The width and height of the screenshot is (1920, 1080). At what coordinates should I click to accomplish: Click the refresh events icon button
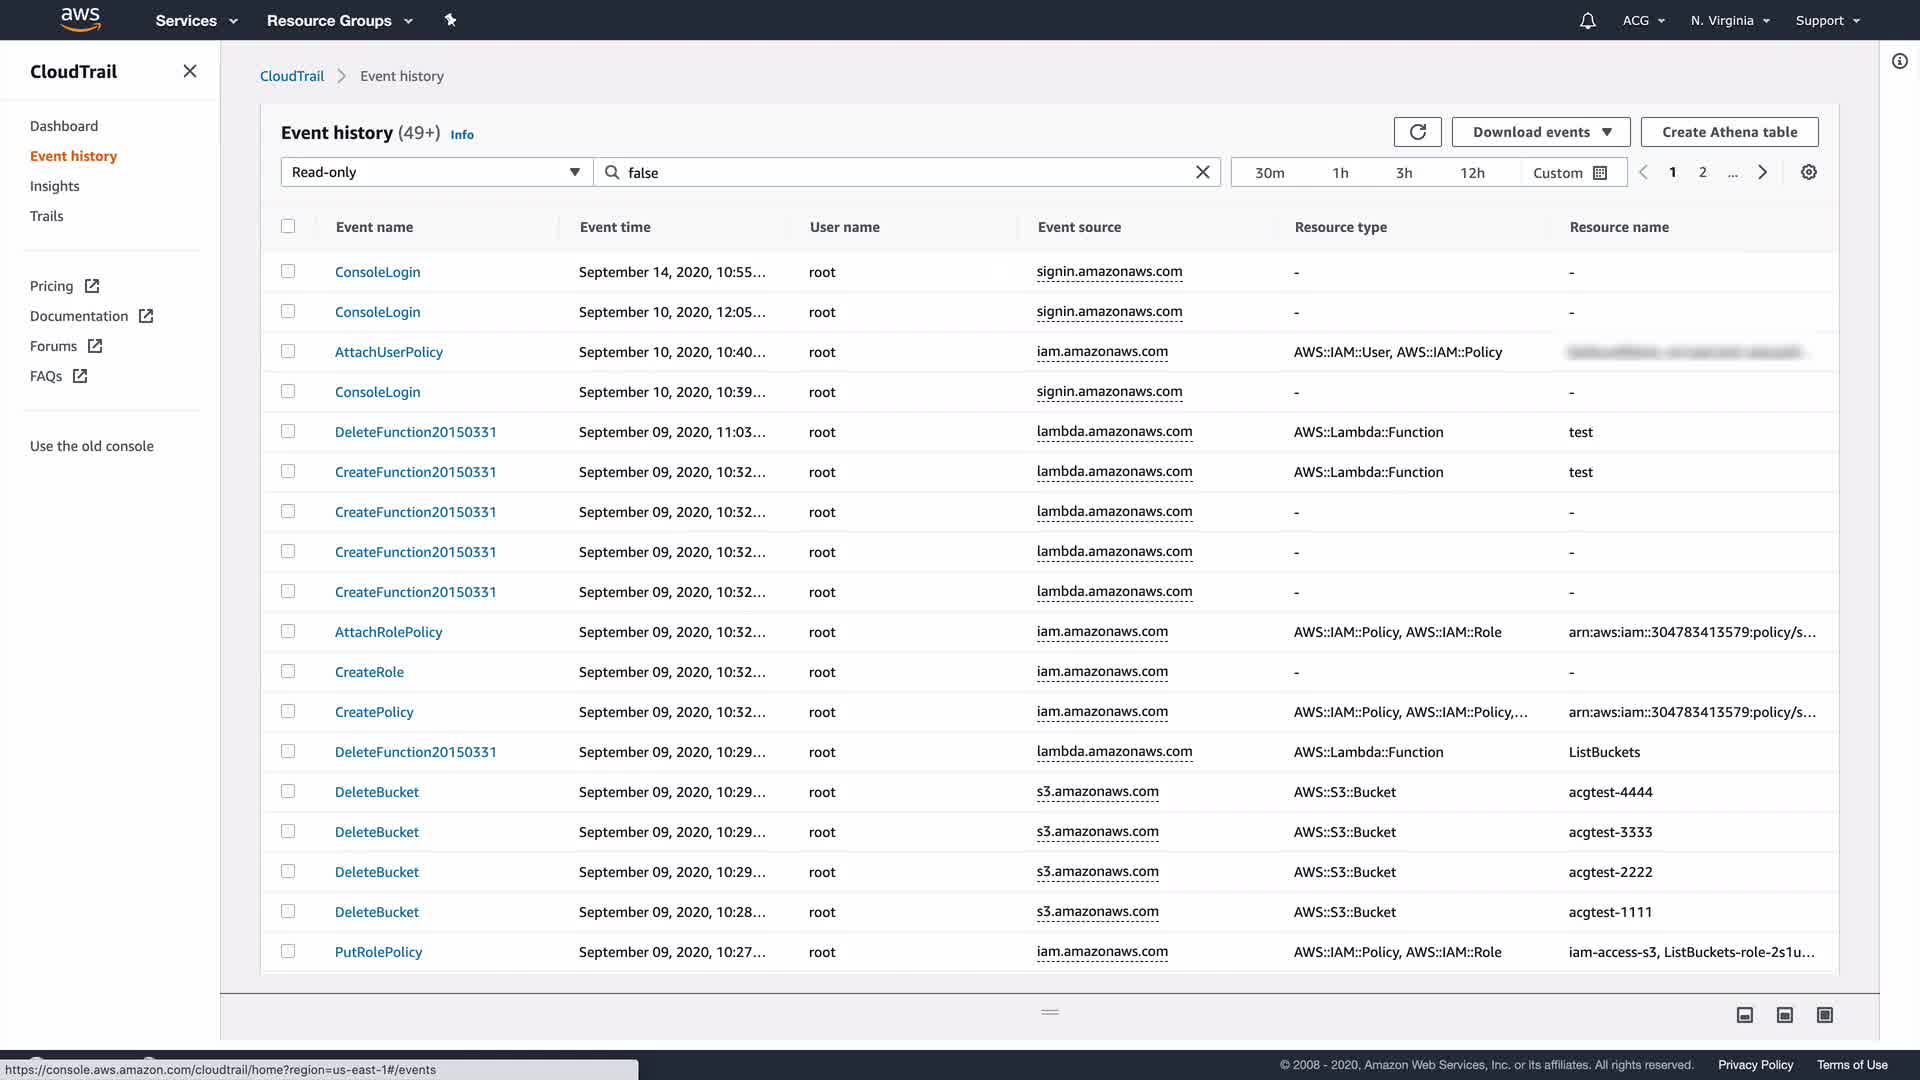1417,132
